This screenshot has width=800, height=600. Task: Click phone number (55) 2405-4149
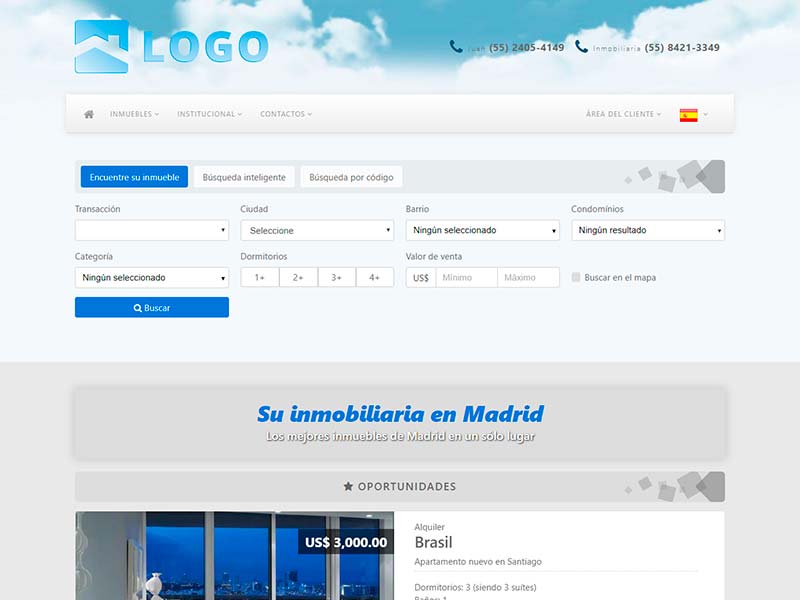coord(527,47)
